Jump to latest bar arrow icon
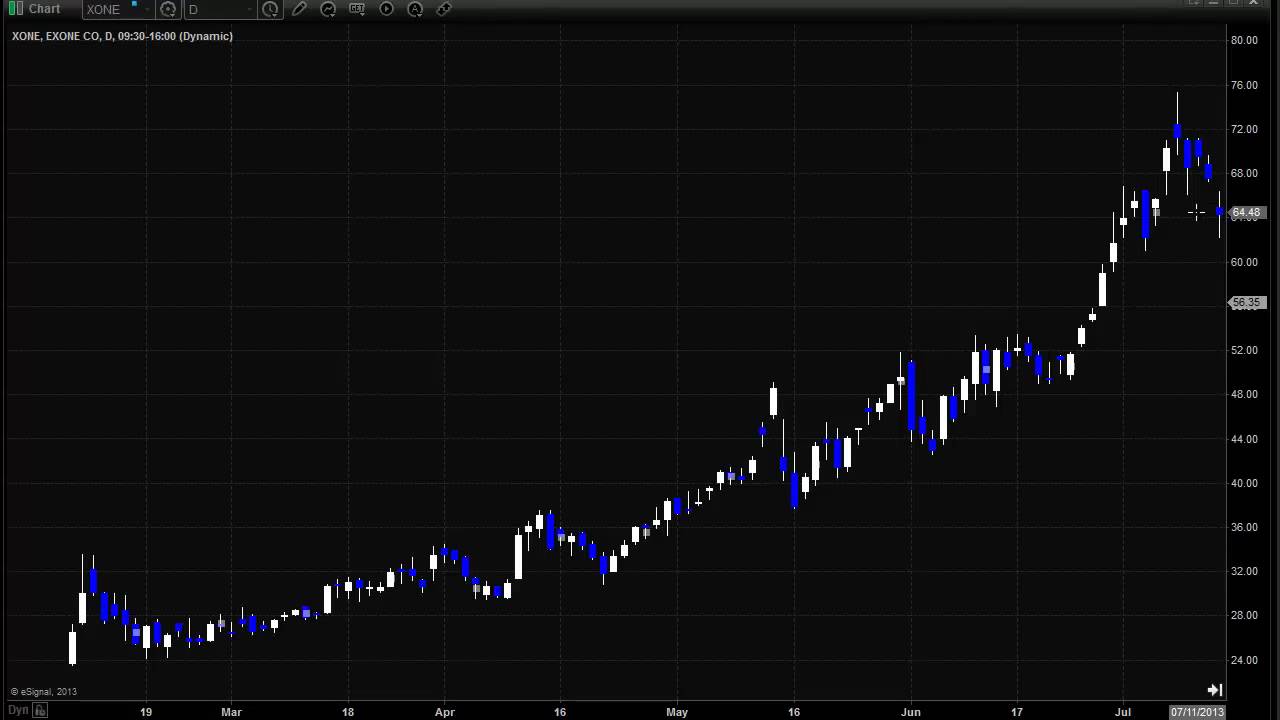The height and width of the screenshot is (720, 1280). pyautogui.click(x=1214, y=690)
